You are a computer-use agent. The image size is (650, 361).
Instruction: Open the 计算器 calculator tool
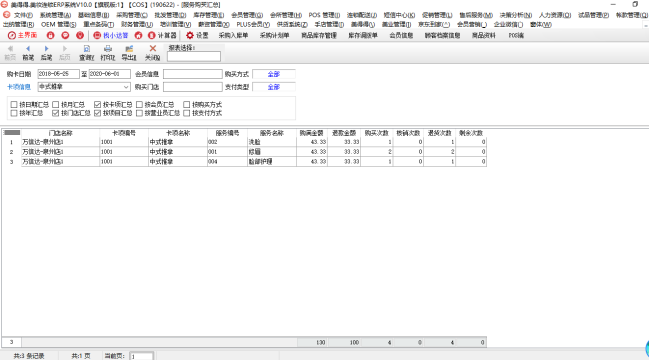point(162,36)
